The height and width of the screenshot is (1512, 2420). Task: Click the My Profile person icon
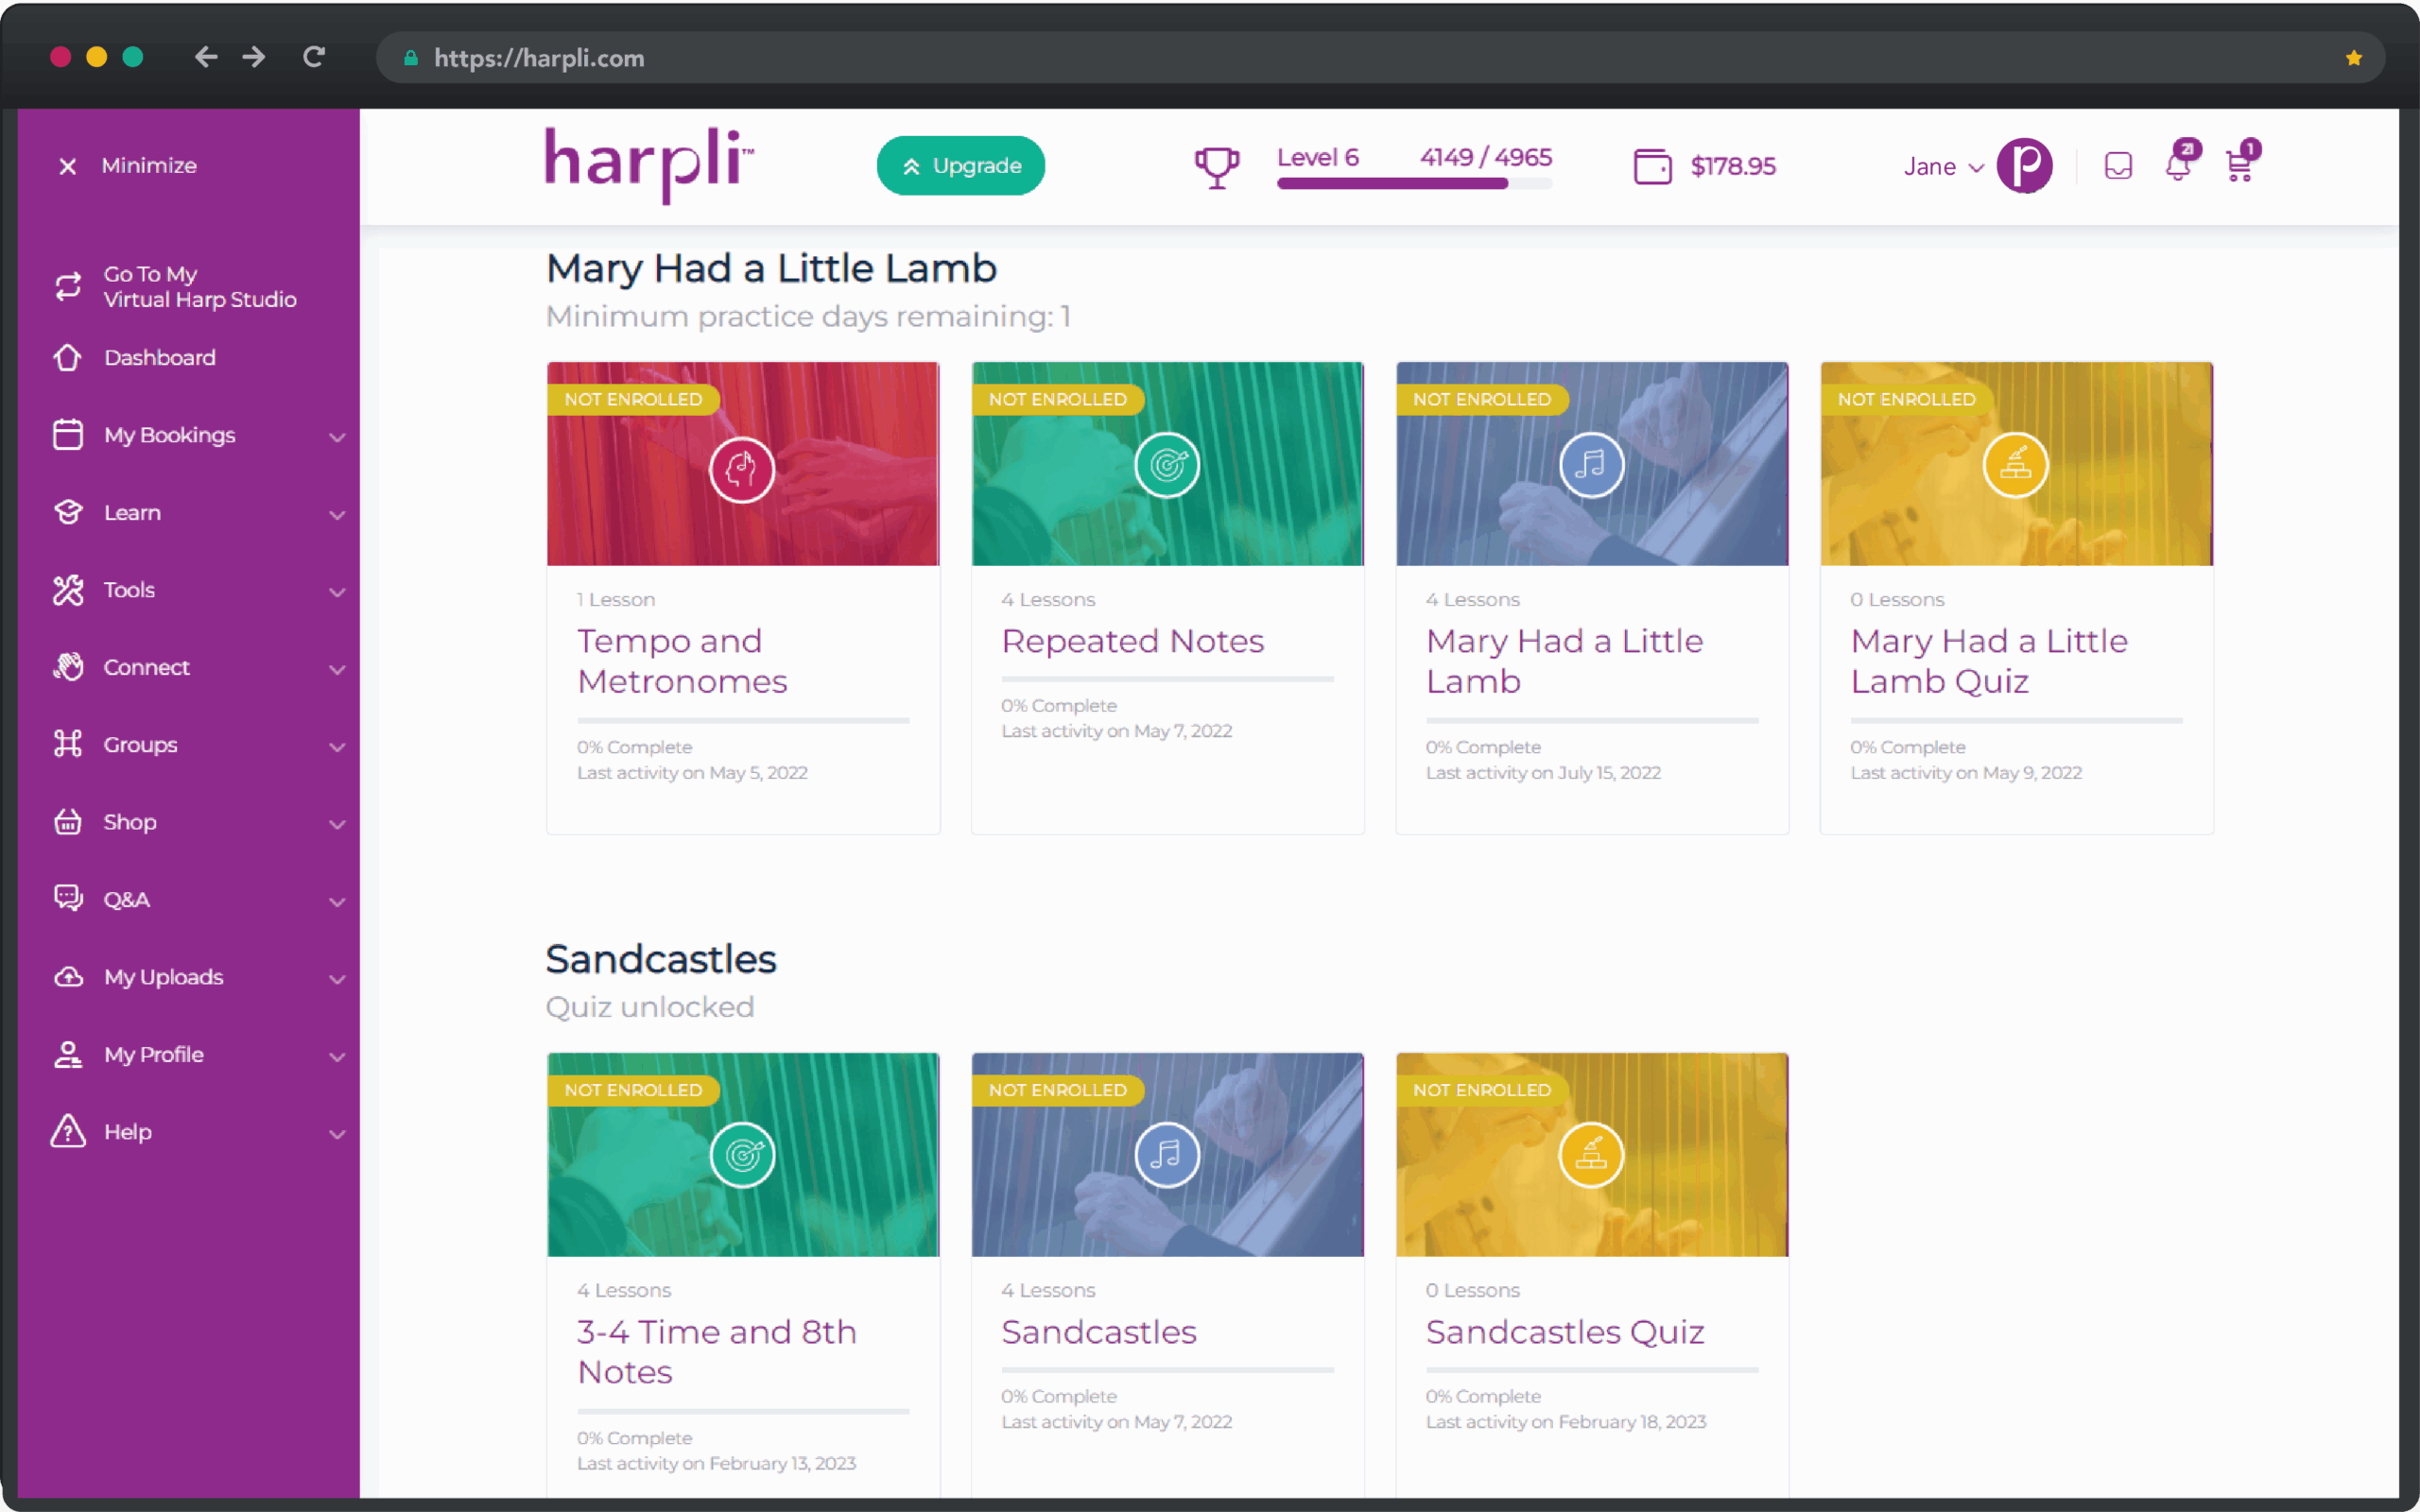[68, 1054]
